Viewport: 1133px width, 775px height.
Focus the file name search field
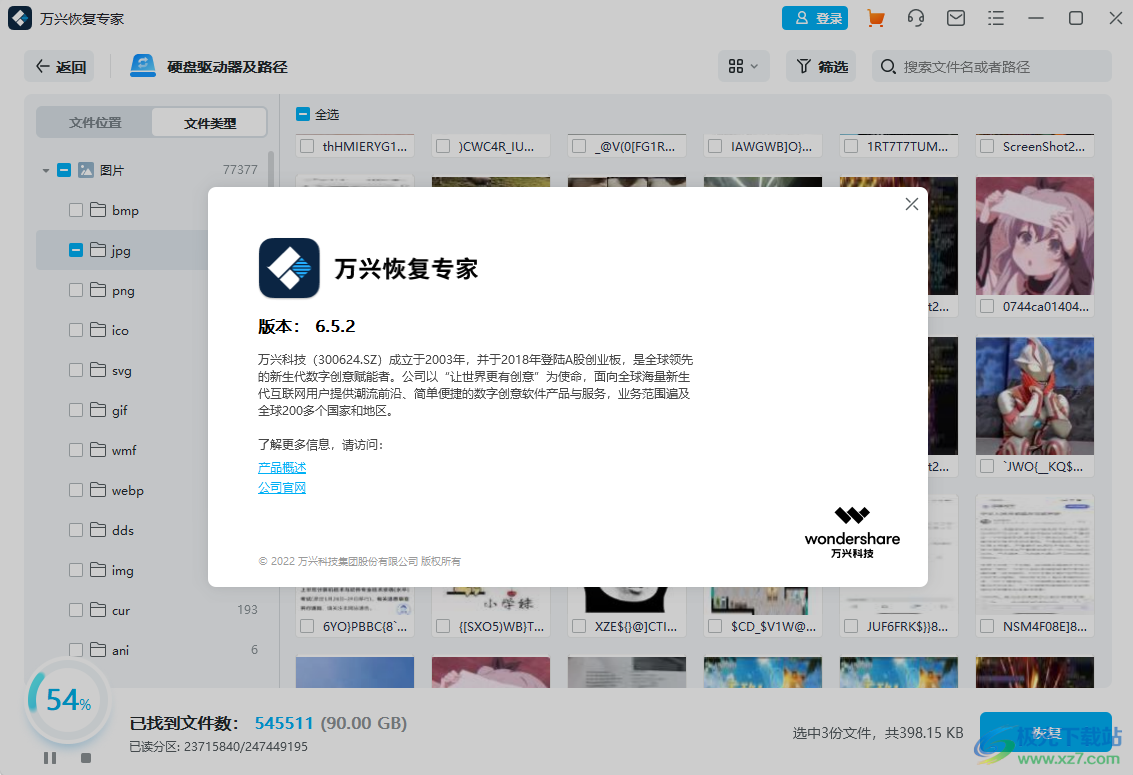click(x=991, y=66)
